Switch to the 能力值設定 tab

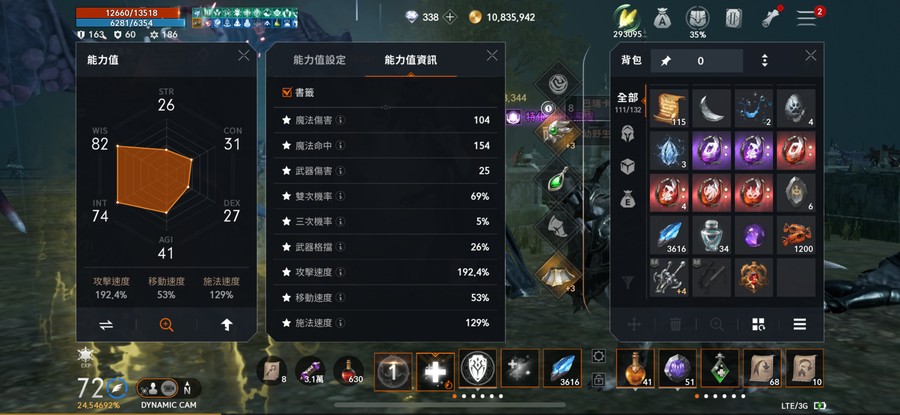tap(320, 60)
